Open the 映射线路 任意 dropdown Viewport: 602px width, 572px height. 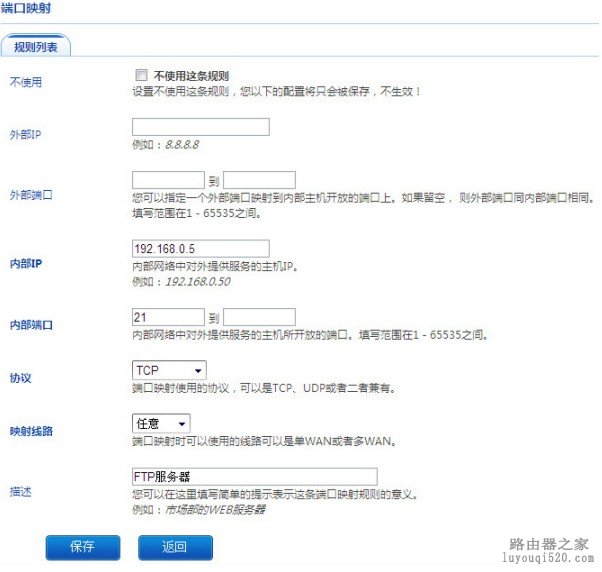coord(161,423)
